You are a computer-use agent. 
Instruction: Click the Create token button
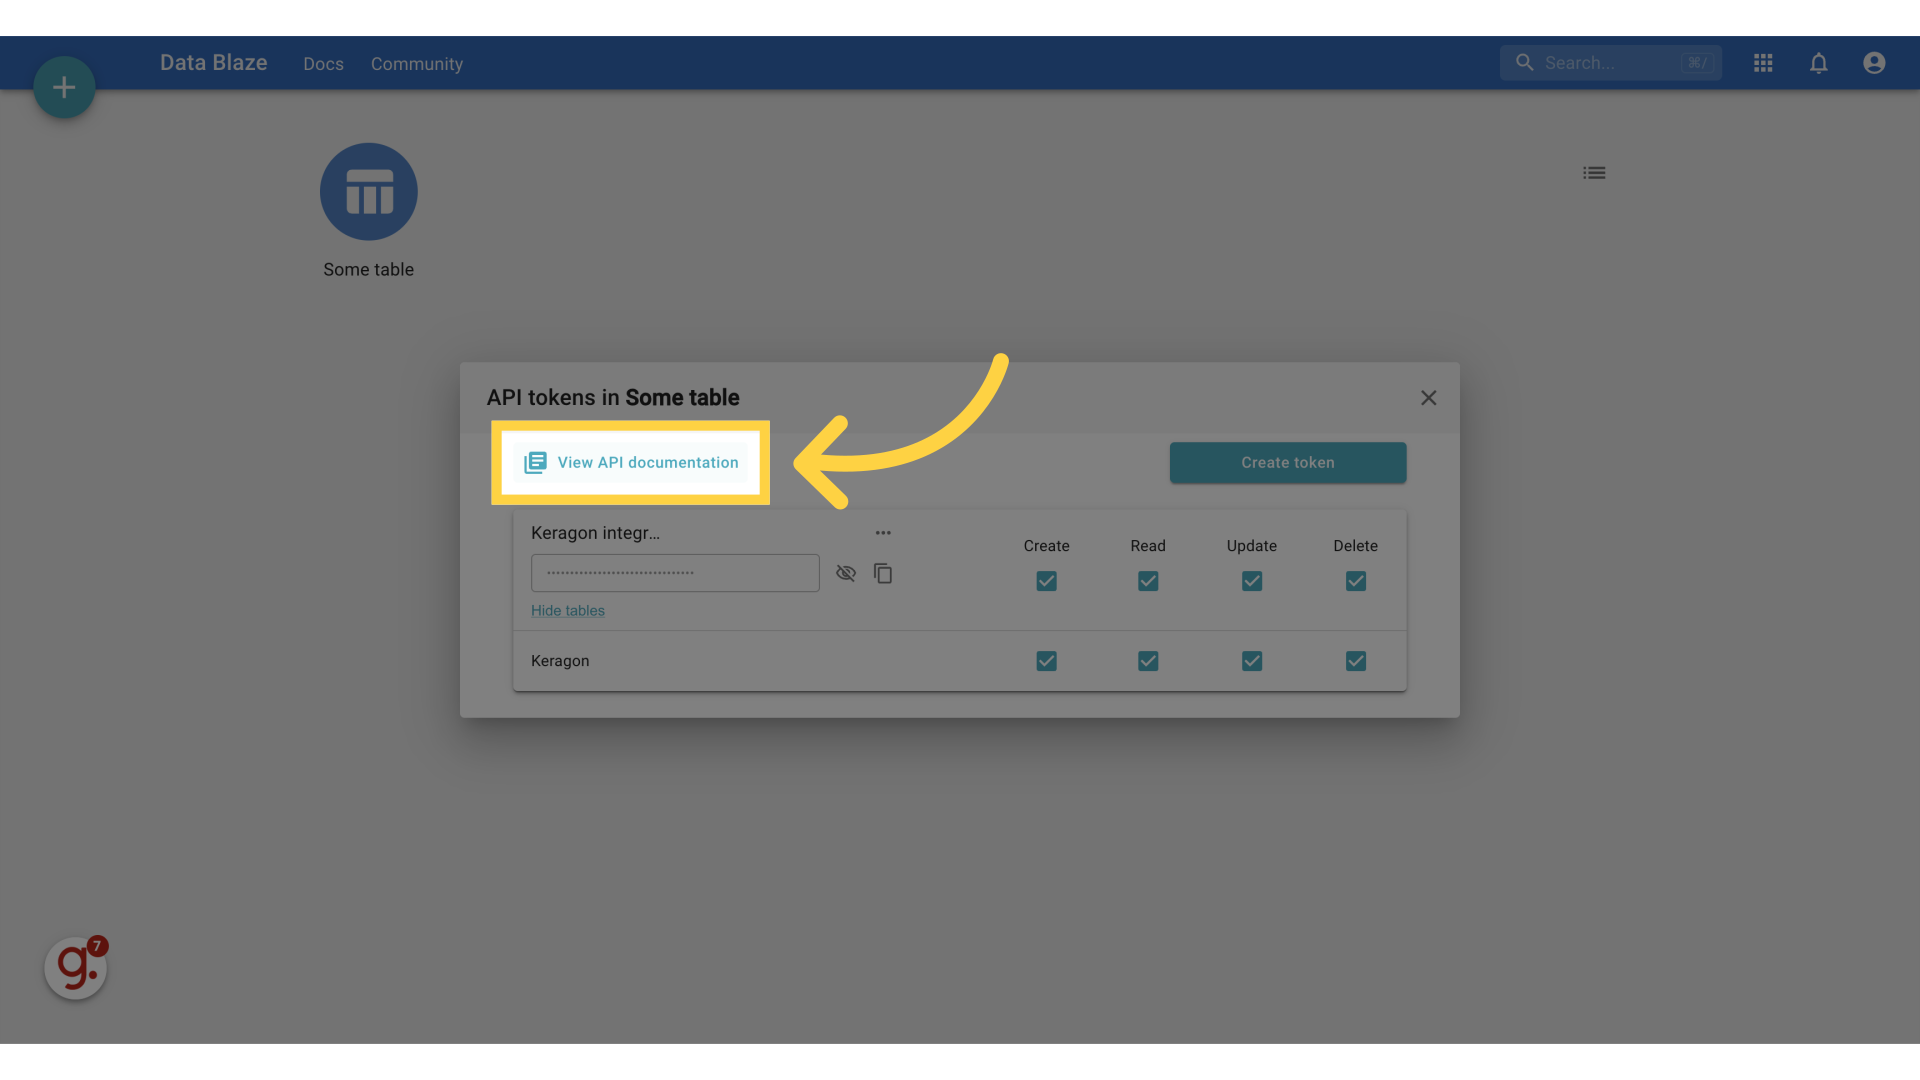coord(1287,462)
